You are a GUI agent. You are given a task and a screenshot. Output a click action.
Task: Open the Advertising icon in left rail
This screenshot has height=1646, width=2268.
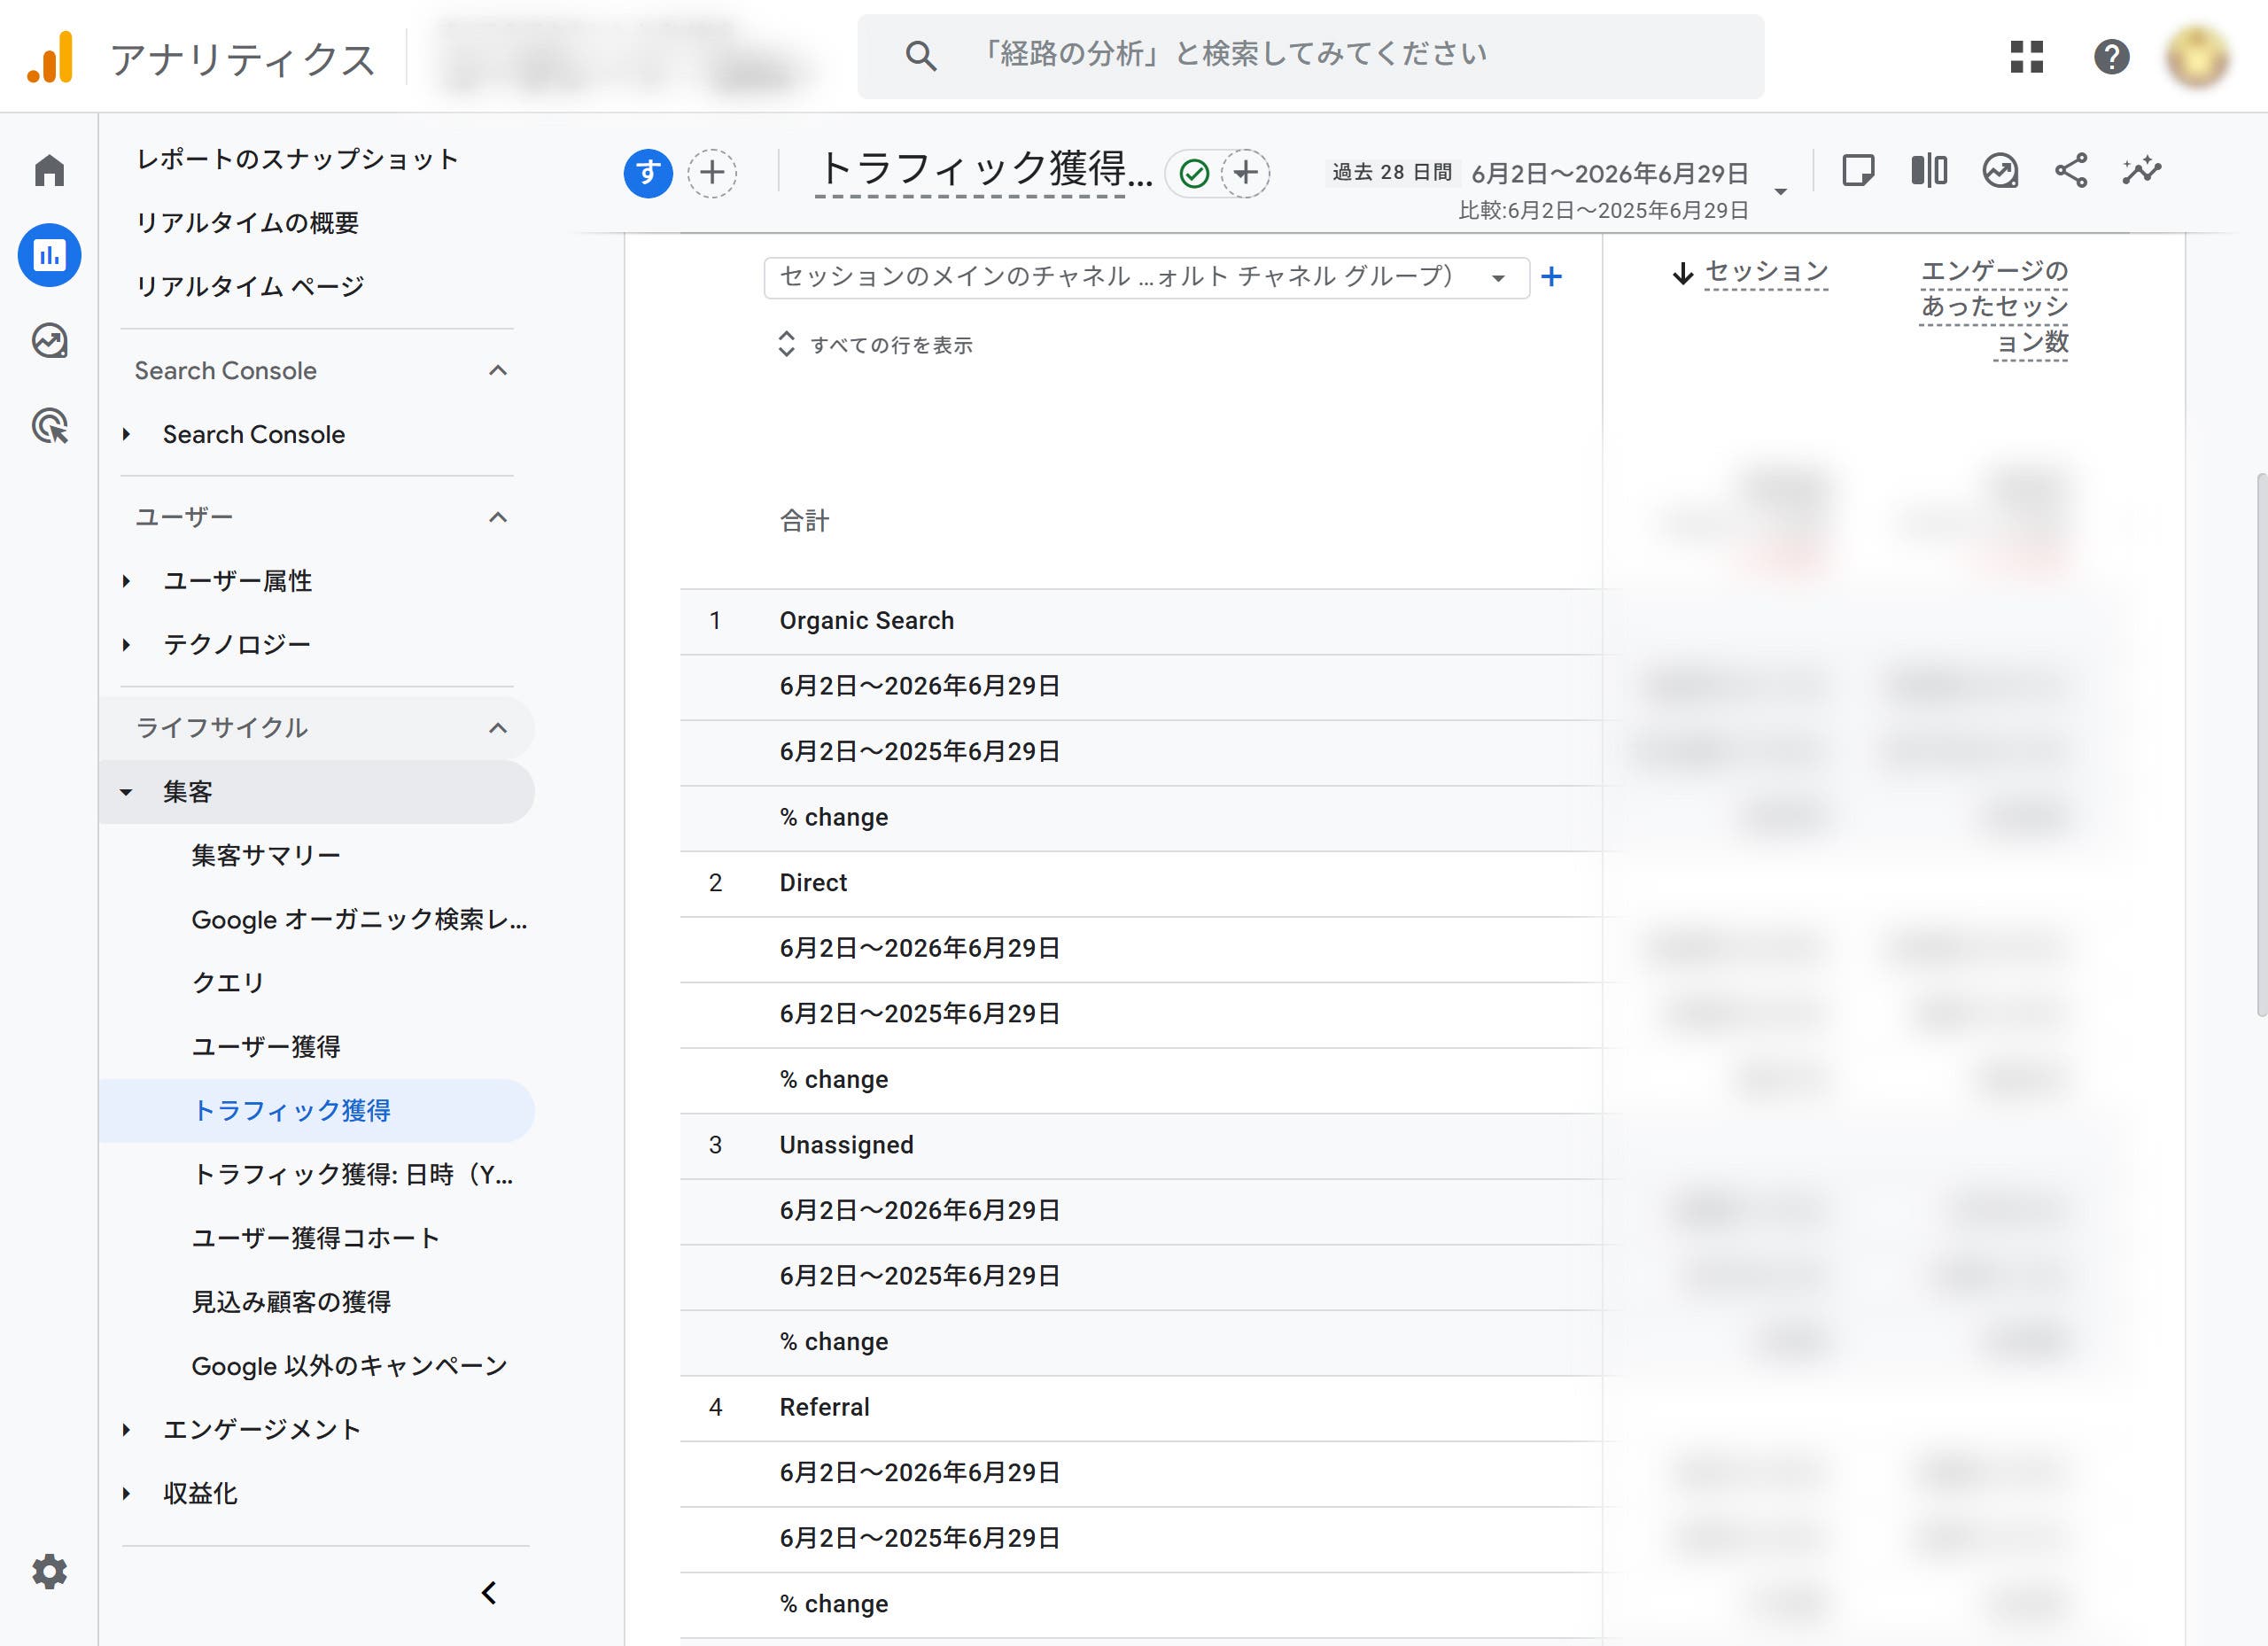pos(49,426)
